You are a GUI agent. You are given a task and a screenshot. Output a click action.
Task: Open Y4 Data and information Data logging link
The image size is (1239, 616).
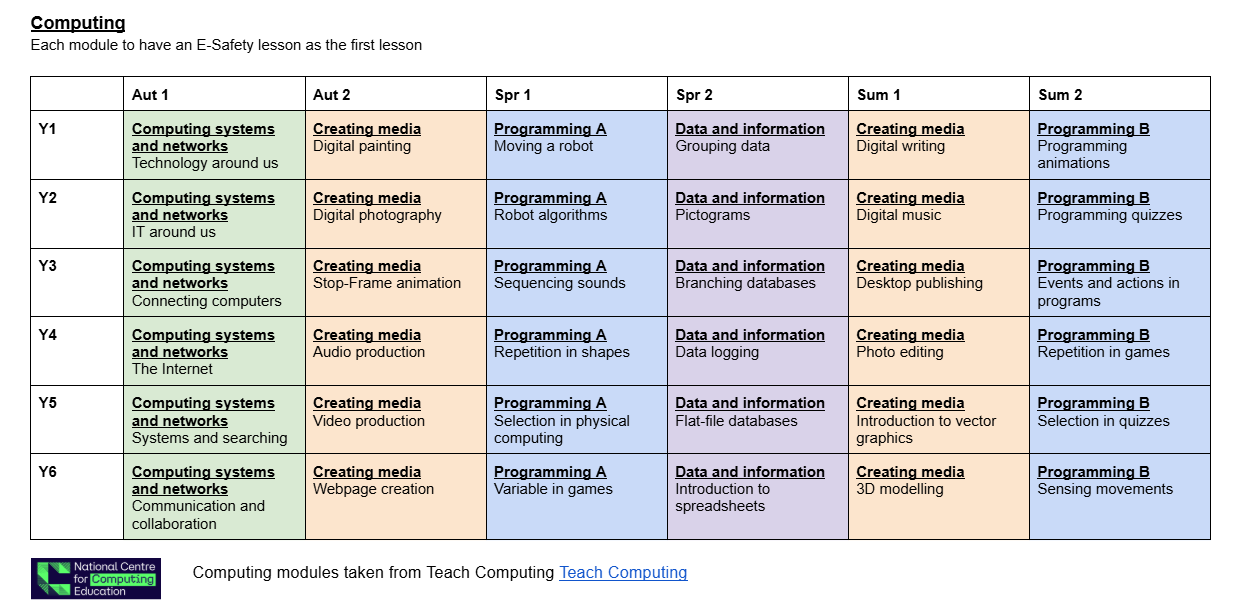click(750, 335)
